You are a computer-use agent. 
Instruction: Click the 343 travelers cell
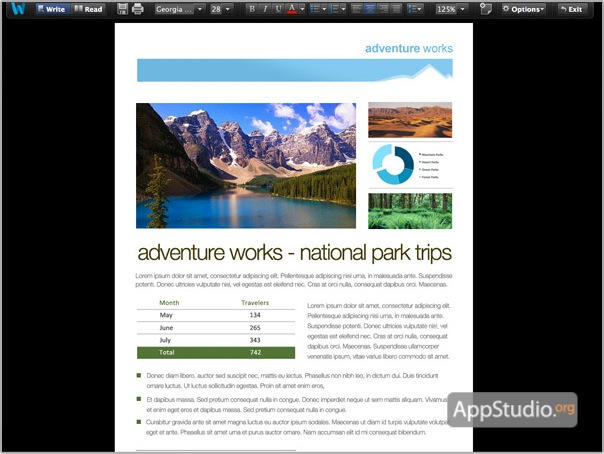click(255, 340)
